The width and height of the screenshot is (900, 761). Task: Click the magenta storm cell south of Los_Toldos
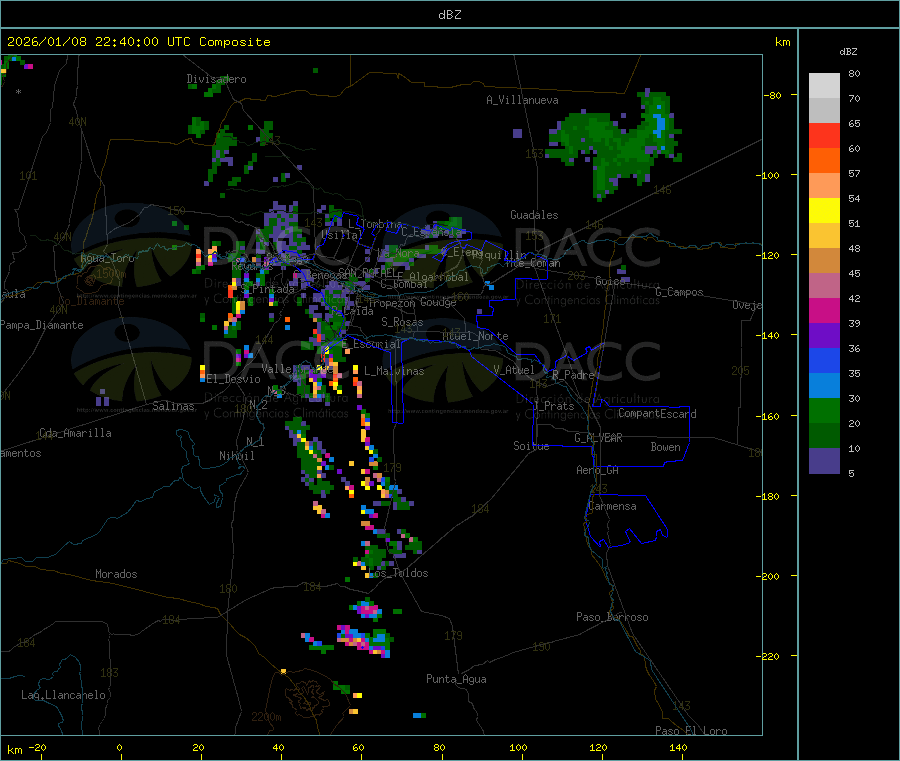coord(367,608)
